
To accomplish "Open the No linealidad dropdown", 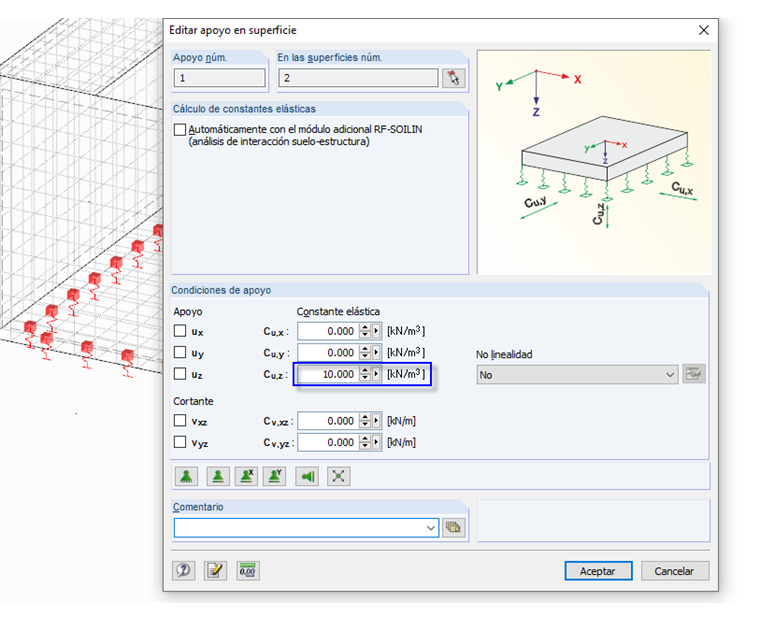I will click(577, 375).
